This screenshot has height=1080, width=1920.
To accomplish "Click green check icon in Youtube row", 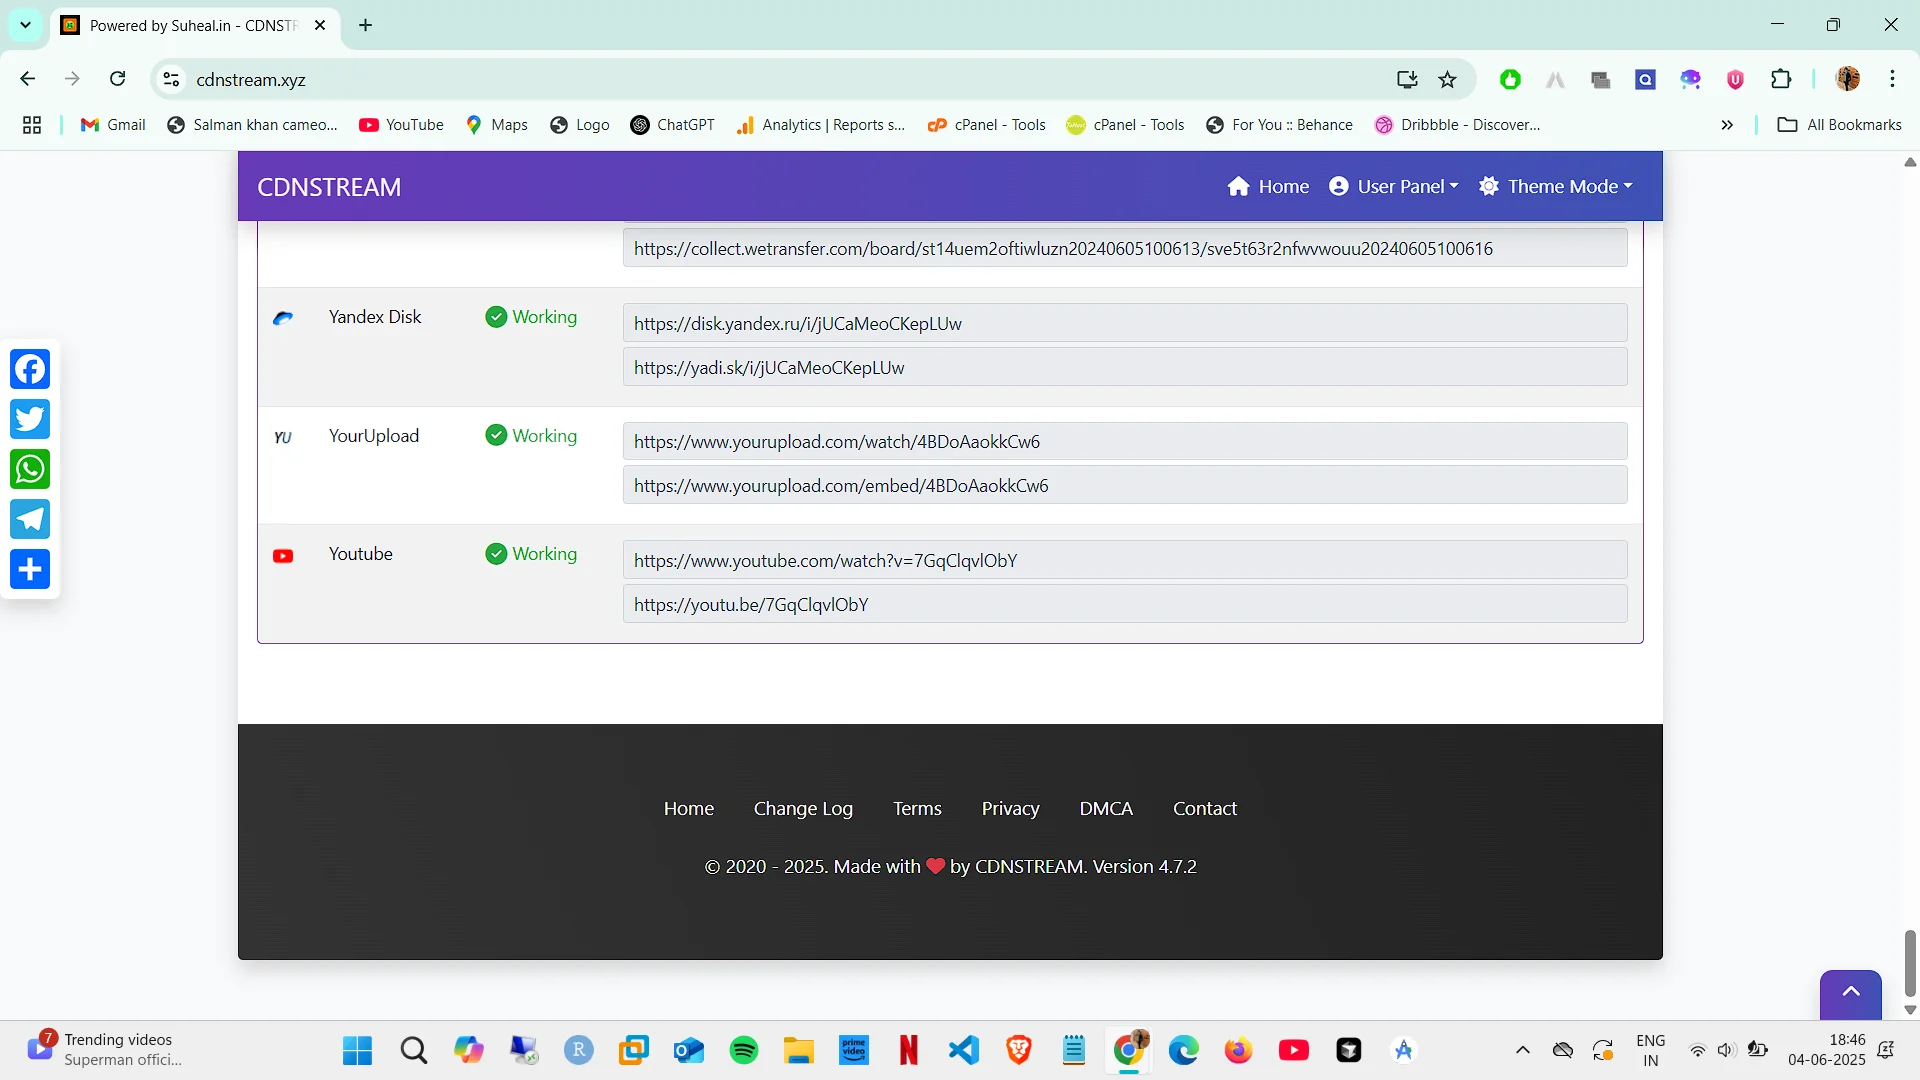I will tap(496, 554).
